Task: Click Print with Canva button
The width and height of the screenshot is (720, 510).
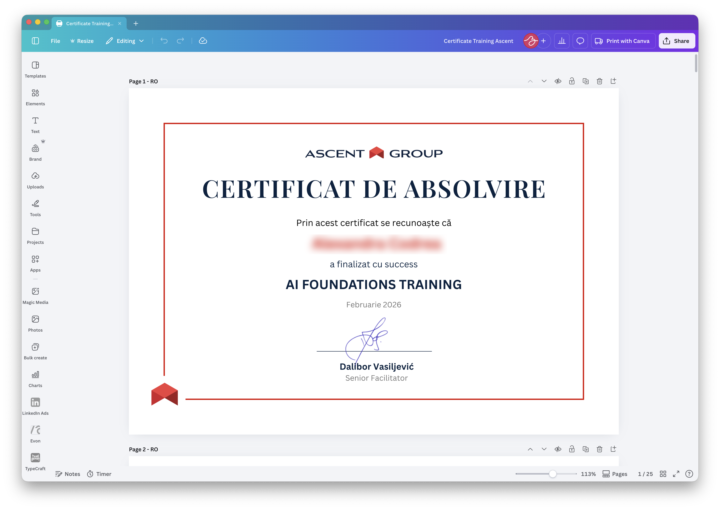Action: 622,41
